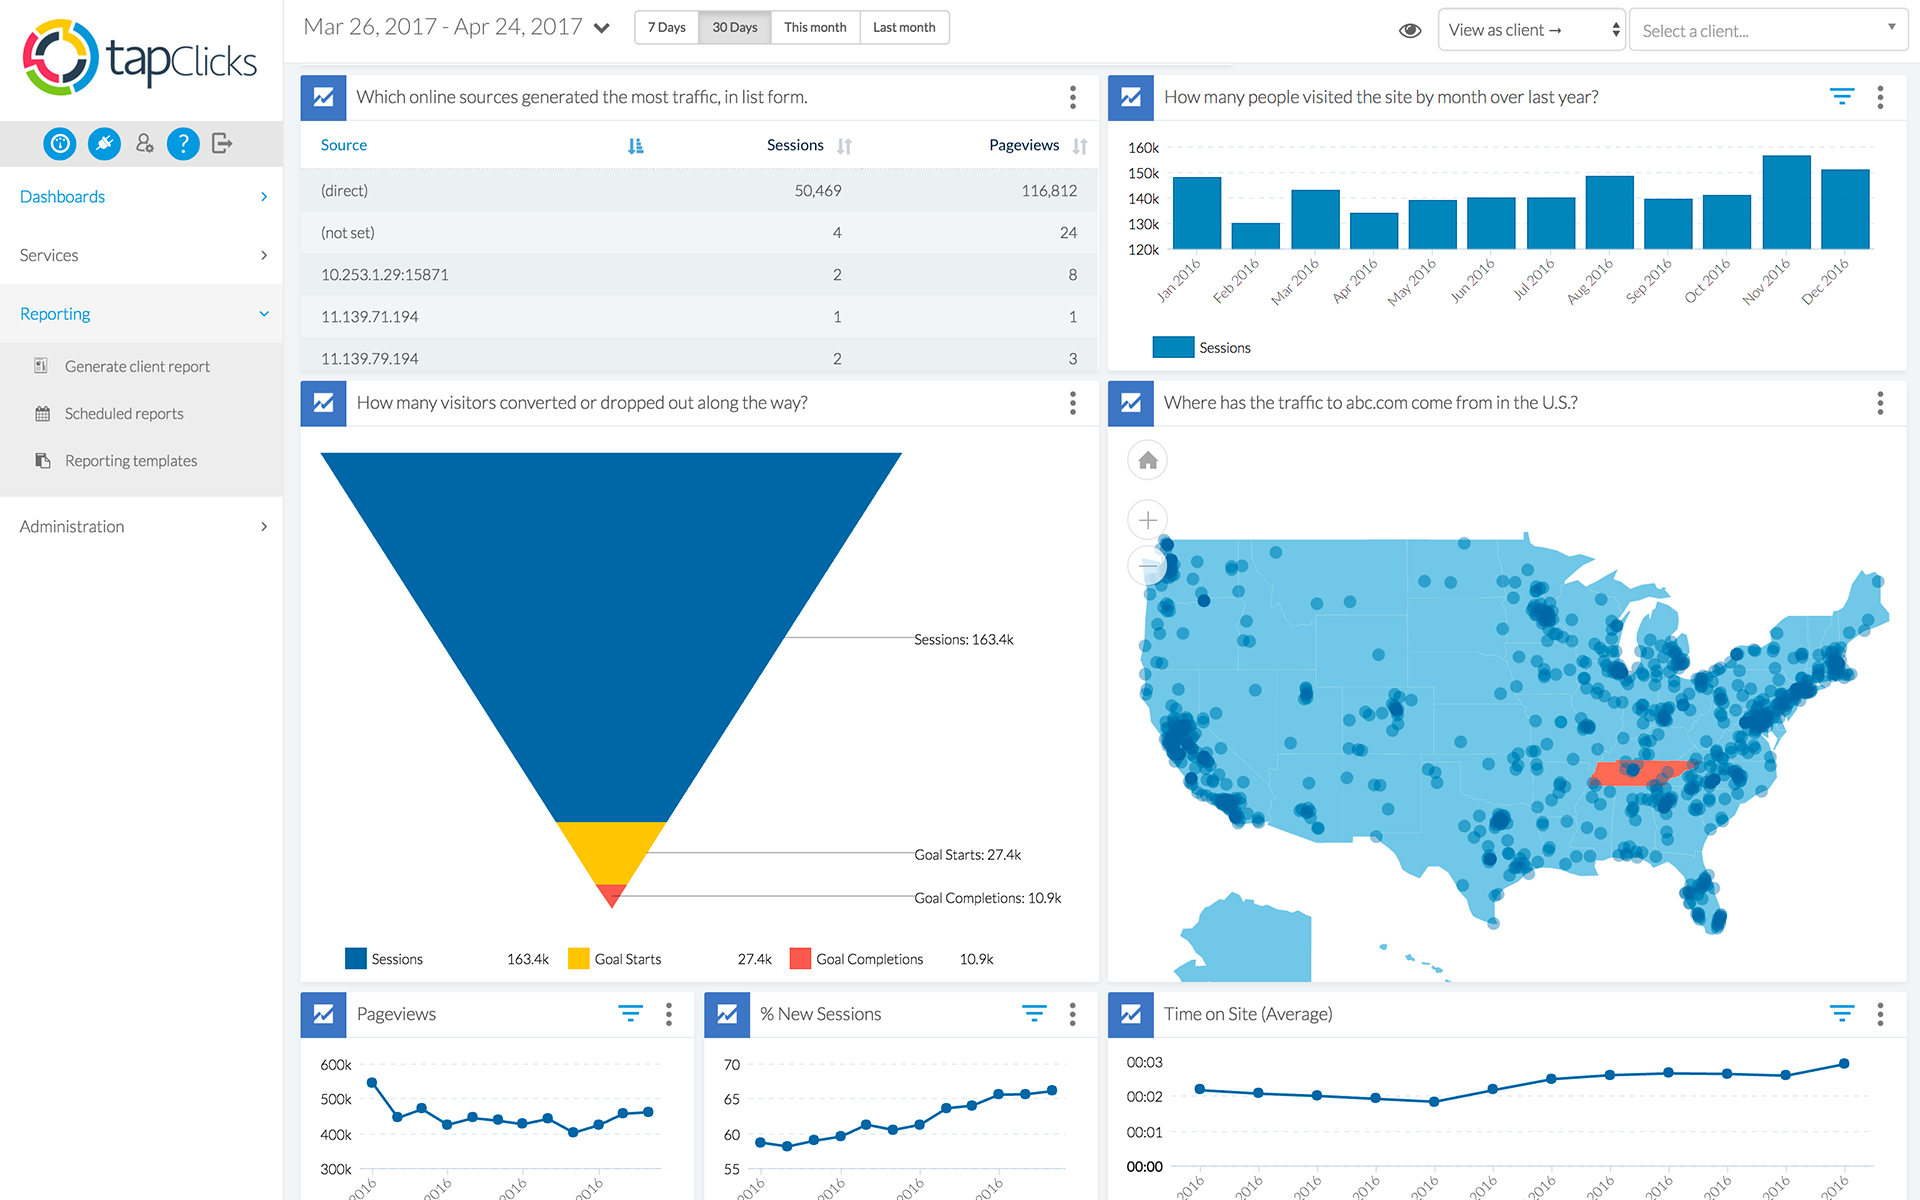The width and height of the screenshot is (1920, 1200).
Task: Open Scheduled reports link
Action: point(124,414)
